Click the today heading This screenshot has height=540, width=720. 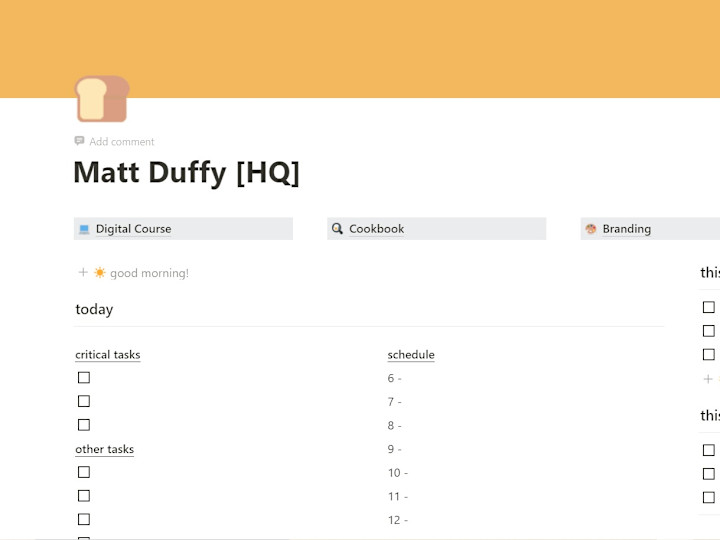point(94,309)
